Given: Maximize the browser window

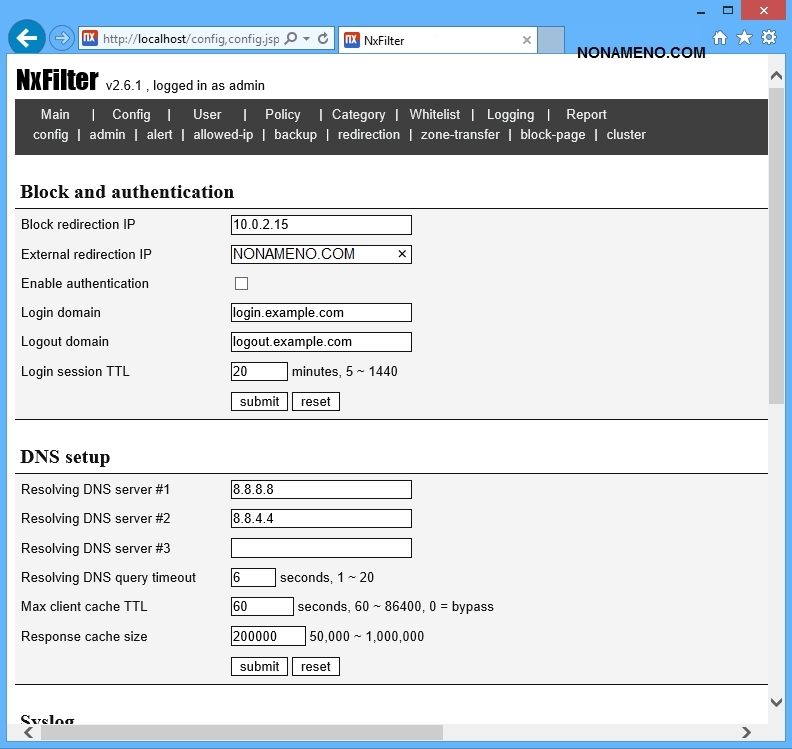Looking at the screenshot, I should [727, 10].
